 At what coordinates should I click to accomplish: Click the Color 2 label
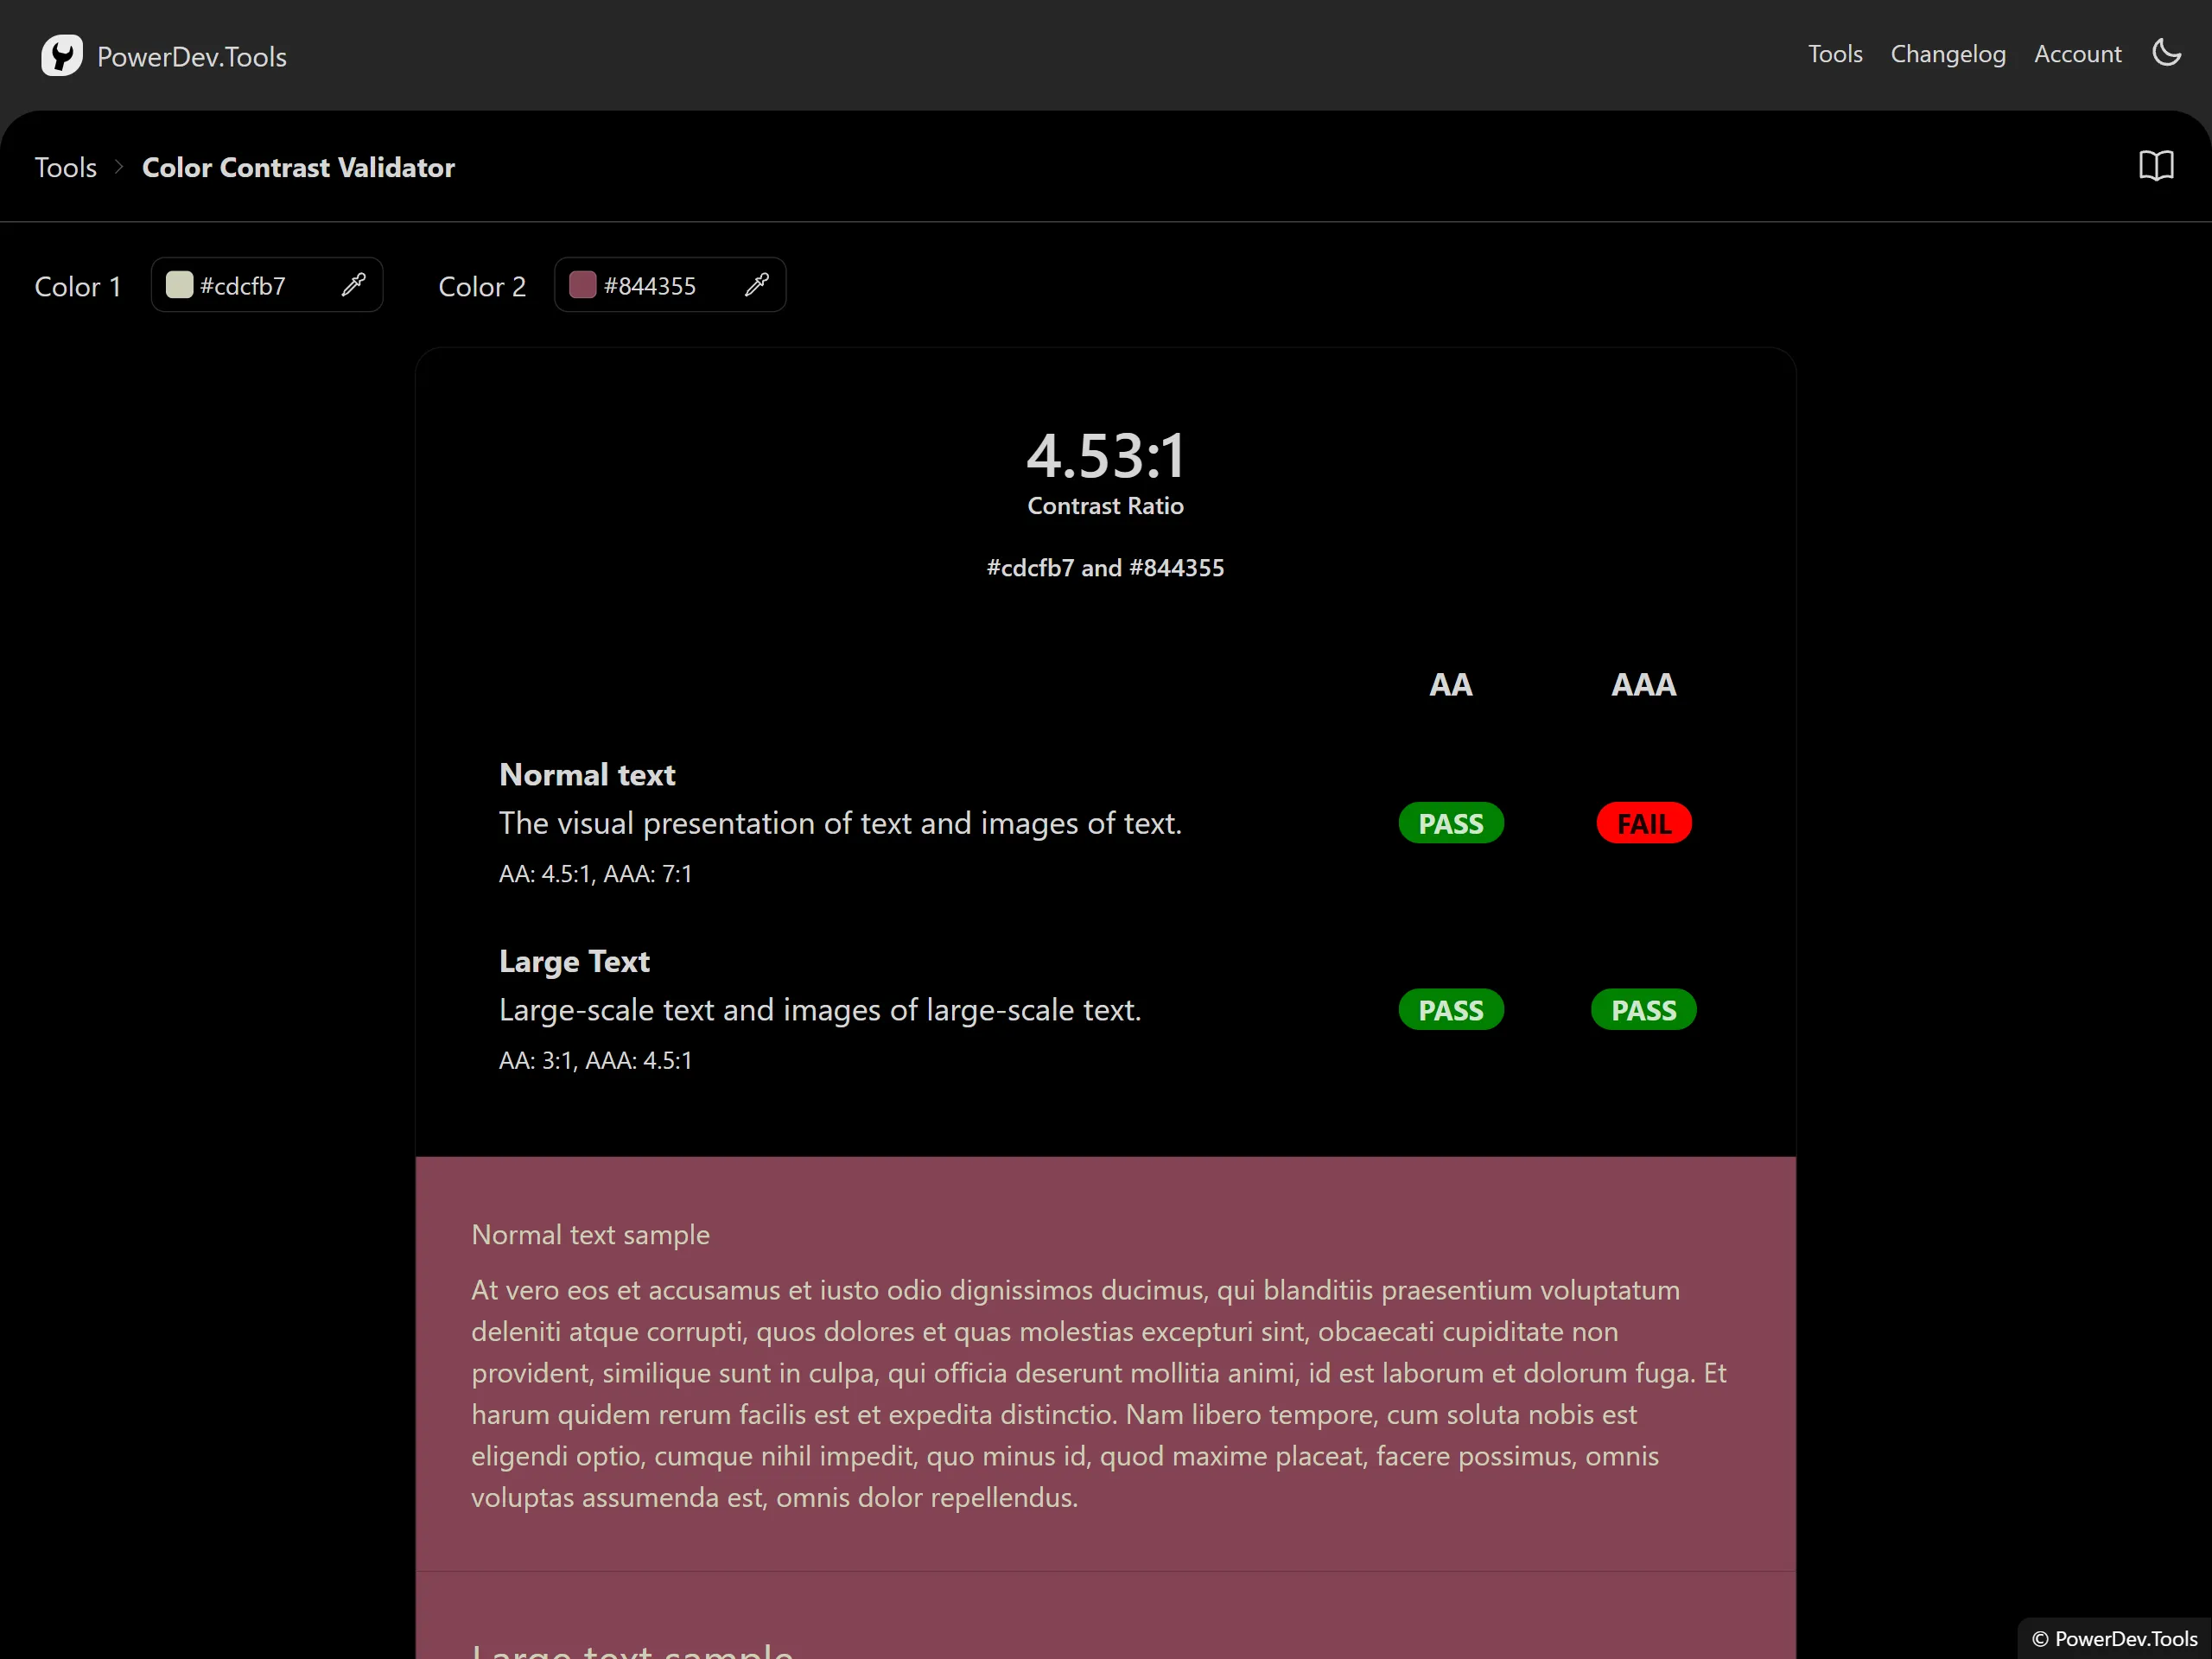(x=482, y=287)
